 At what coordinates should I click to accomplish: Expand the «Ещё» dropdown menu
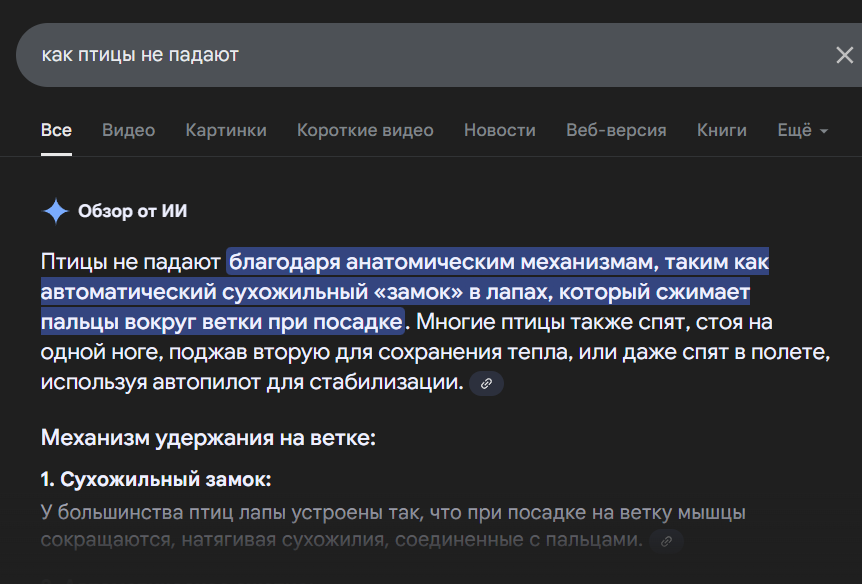click(x=803, y=130)
